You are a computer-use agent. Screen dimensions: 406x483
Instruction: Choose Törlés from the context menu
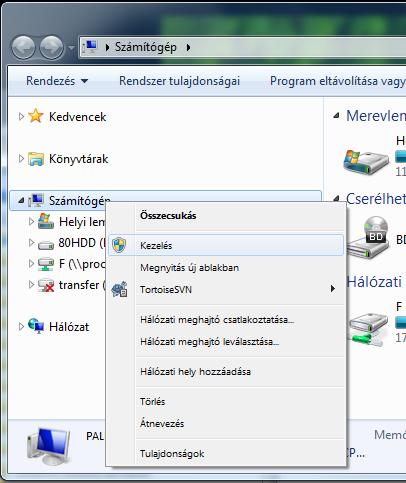(x=153, y=402)
